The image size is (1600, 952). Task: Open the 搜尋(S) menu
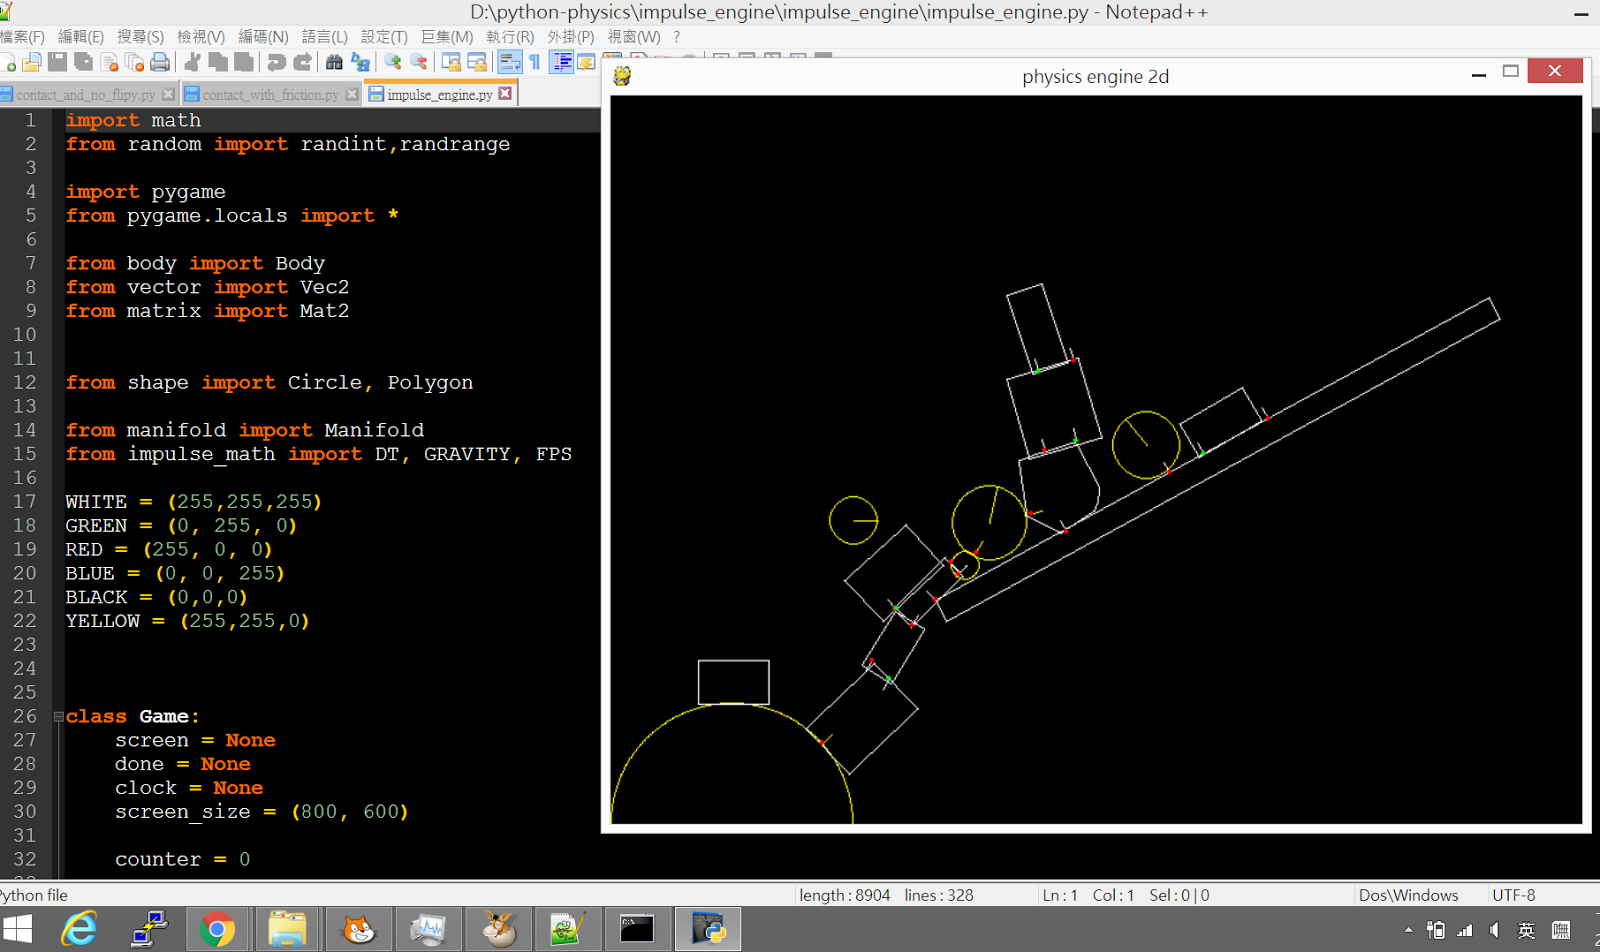(x=140, y=37)
